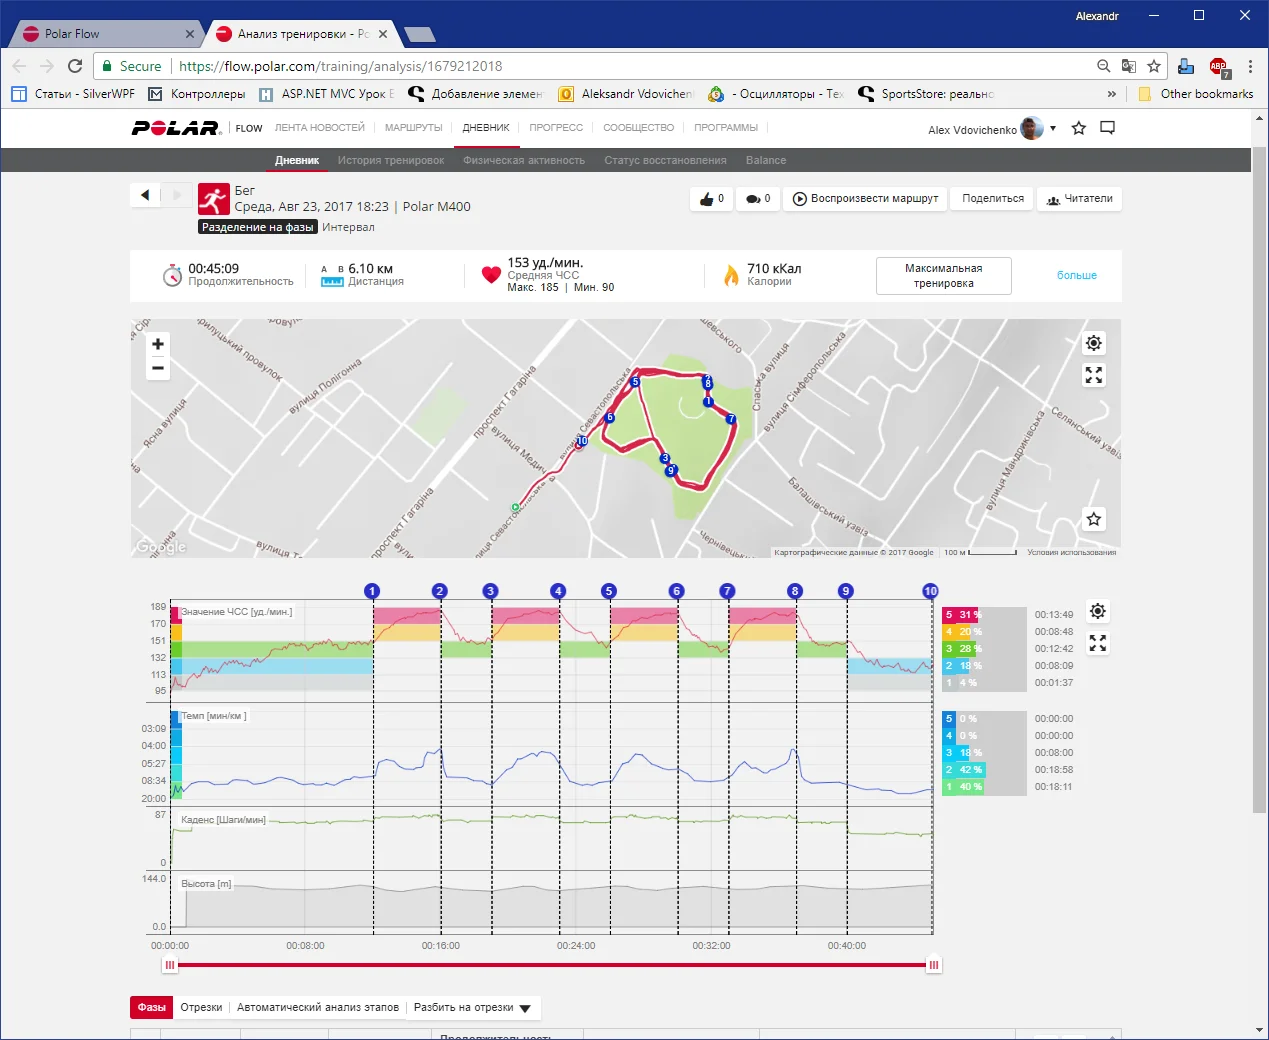The image size is (1269, 1040).
Task: Switch to Отрезки view
Action: tap(201, 1007)
